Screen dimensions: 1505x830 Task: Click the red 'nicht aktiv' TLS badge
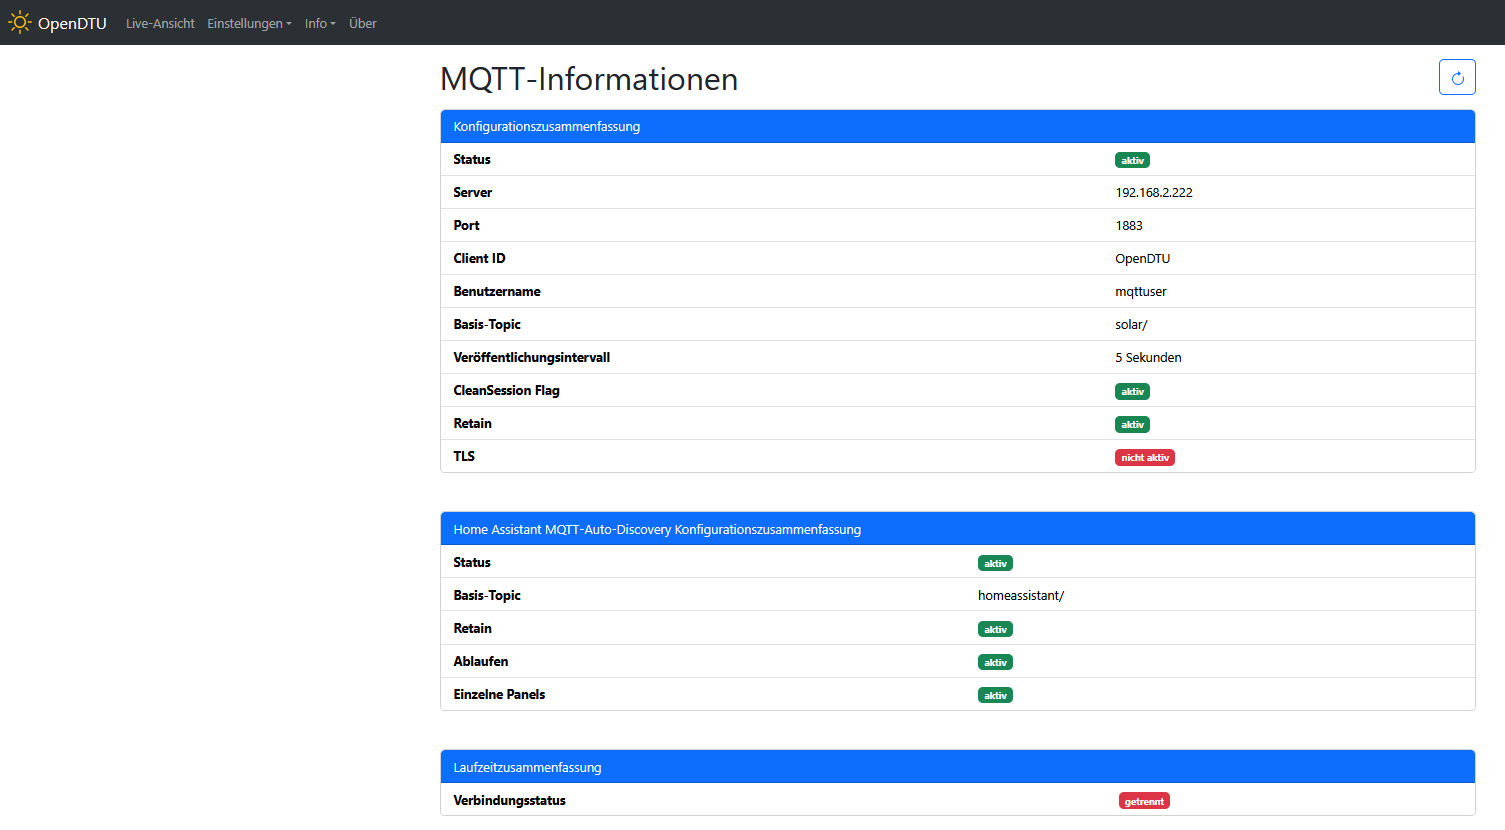pyautogui.click(x=1144, y=457)
